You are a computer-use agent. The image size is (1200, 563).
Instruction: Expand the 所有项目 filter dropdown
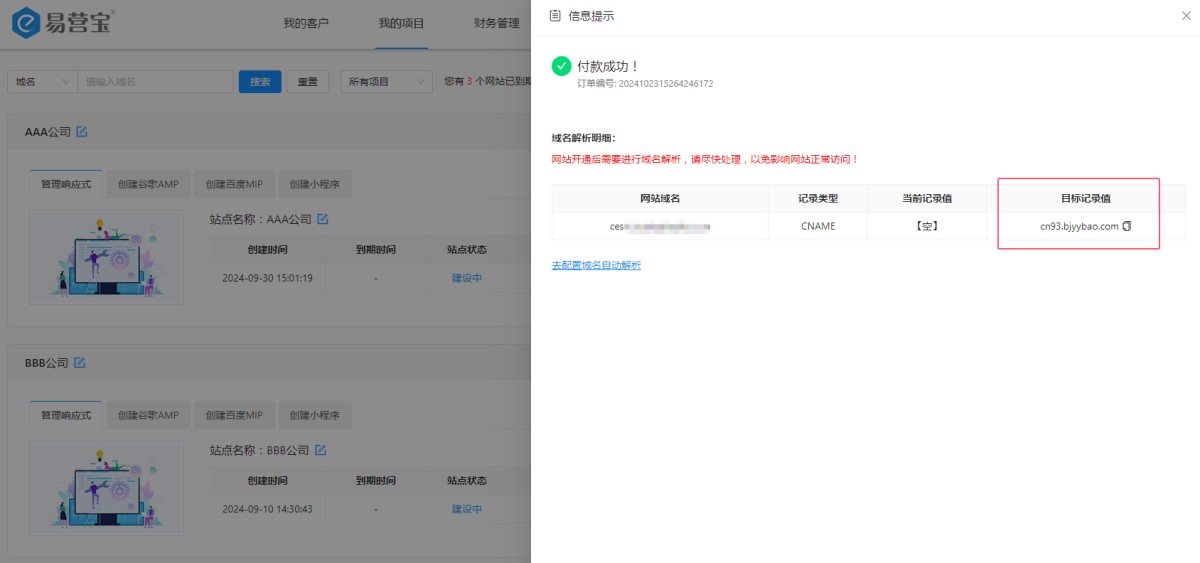click(x=386, y=82)
